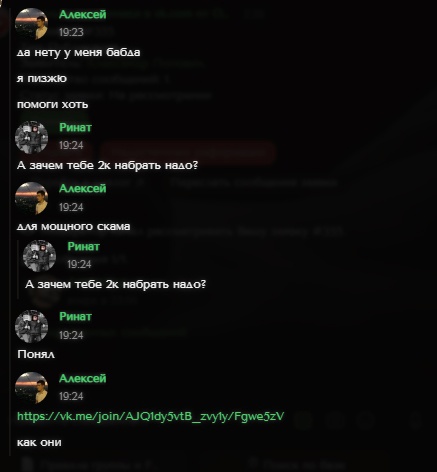This screenshot has width=437, height=472.
Task: Select the last message 'как они'
Action: point(39,443)
